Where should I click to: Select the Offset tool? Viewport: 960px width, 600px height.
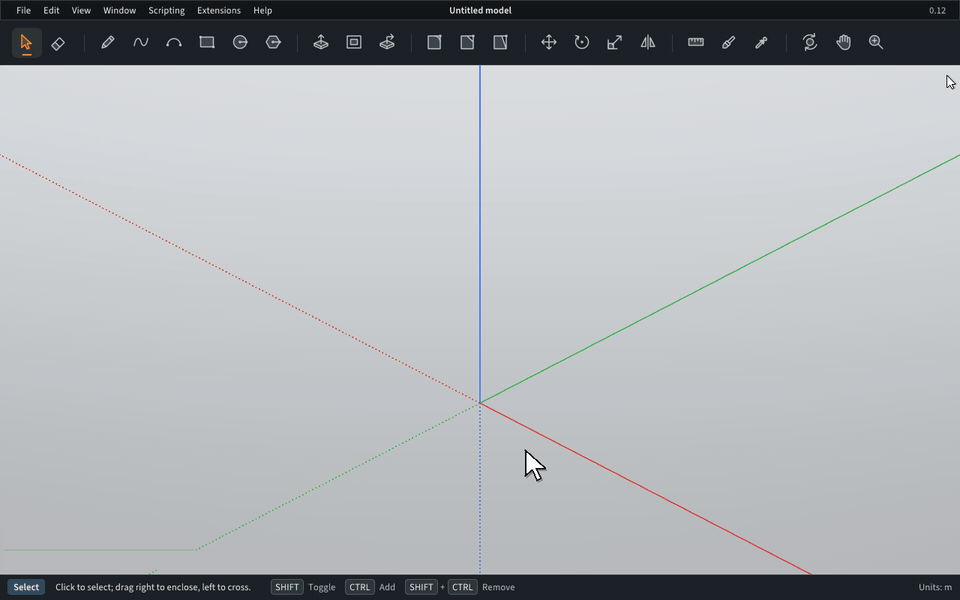pos(354,42)
